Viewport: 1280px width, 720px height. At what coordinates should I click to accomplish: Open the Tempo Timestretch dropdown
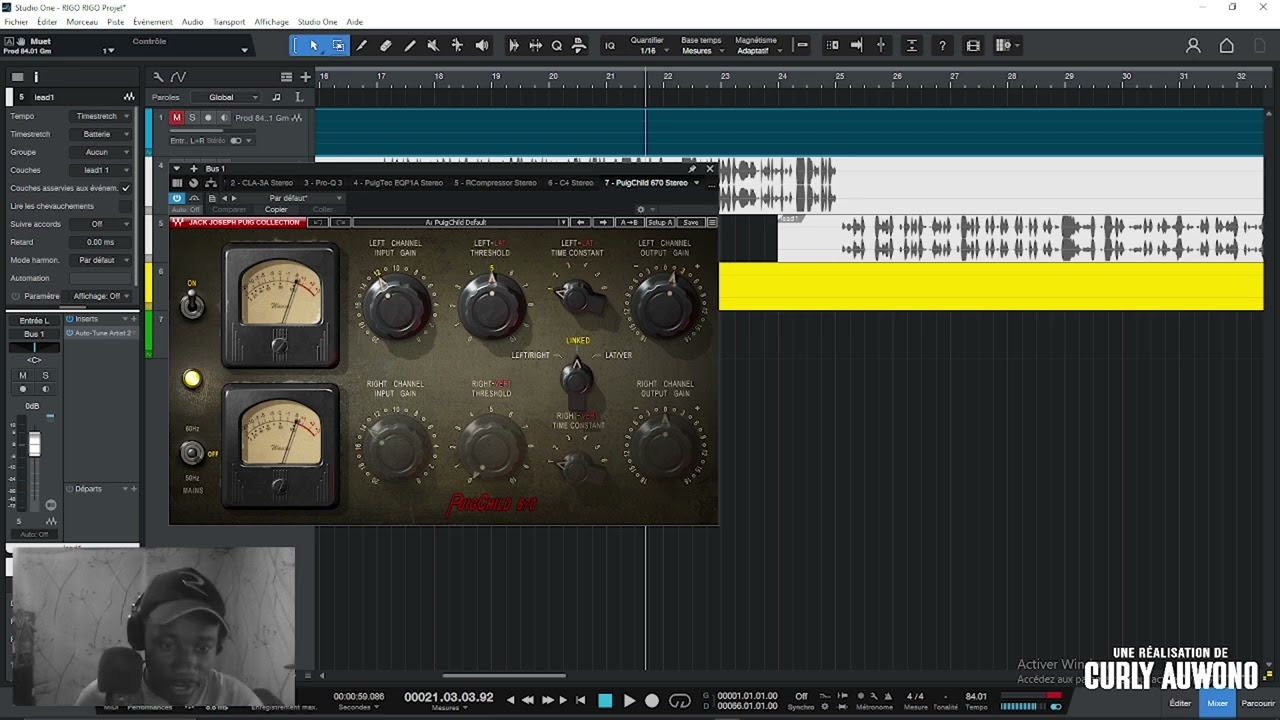tap(102, 116)
